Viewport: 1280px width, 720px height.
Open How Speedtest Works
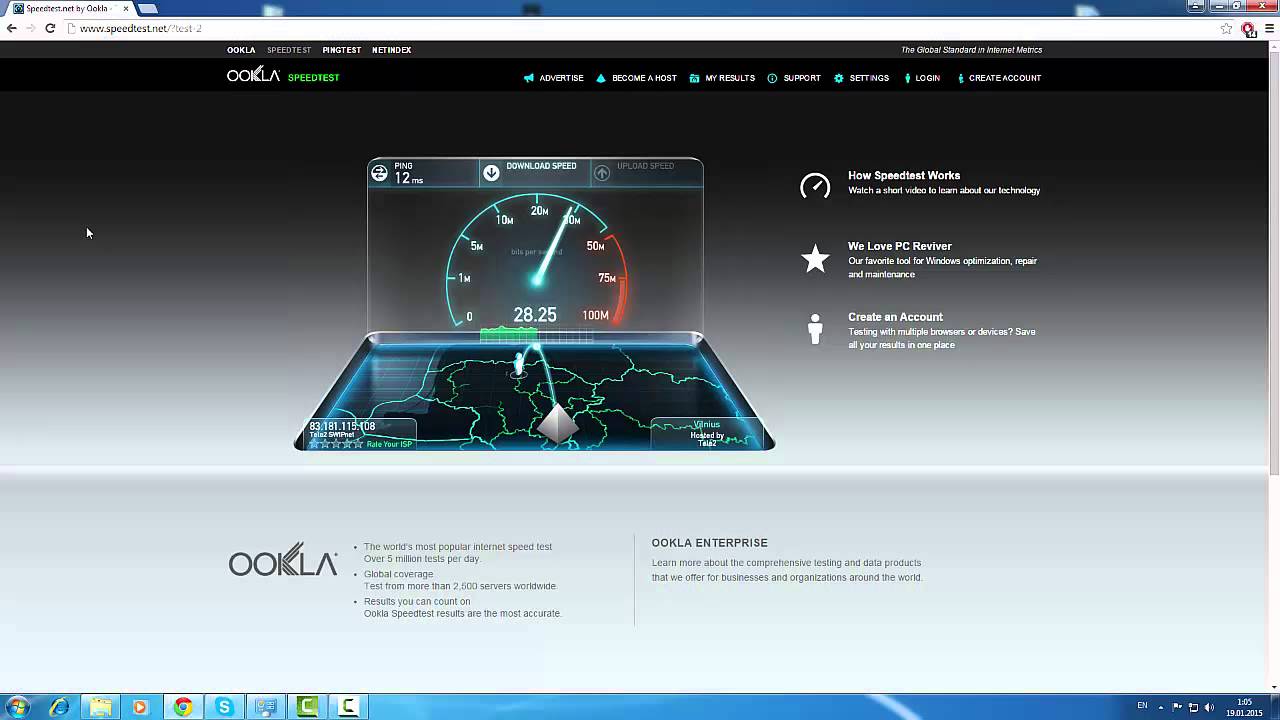click(904, 176)
